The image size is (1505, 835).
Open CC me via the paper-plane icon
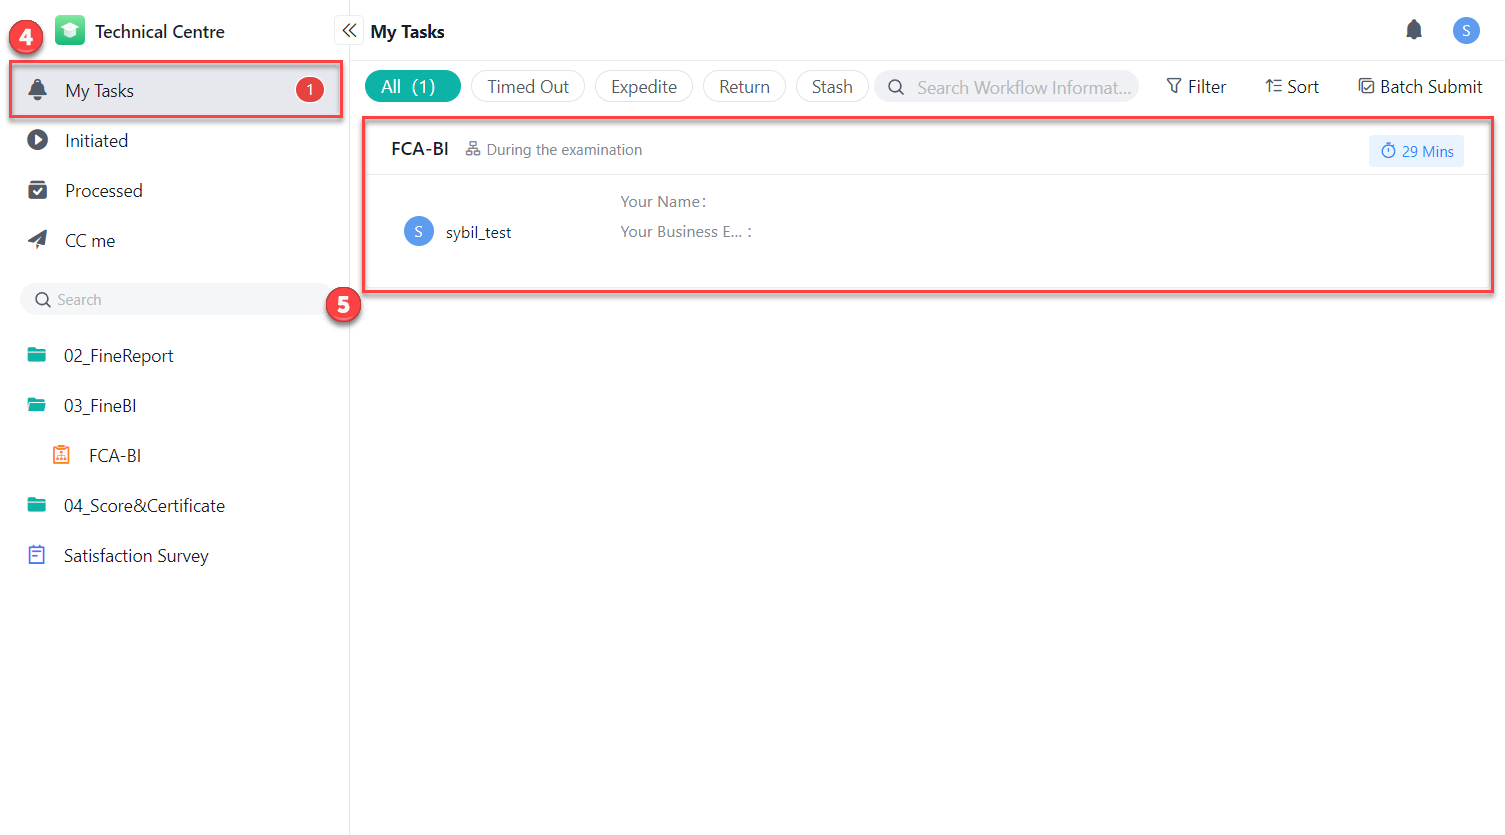click(x=38, y=240)
